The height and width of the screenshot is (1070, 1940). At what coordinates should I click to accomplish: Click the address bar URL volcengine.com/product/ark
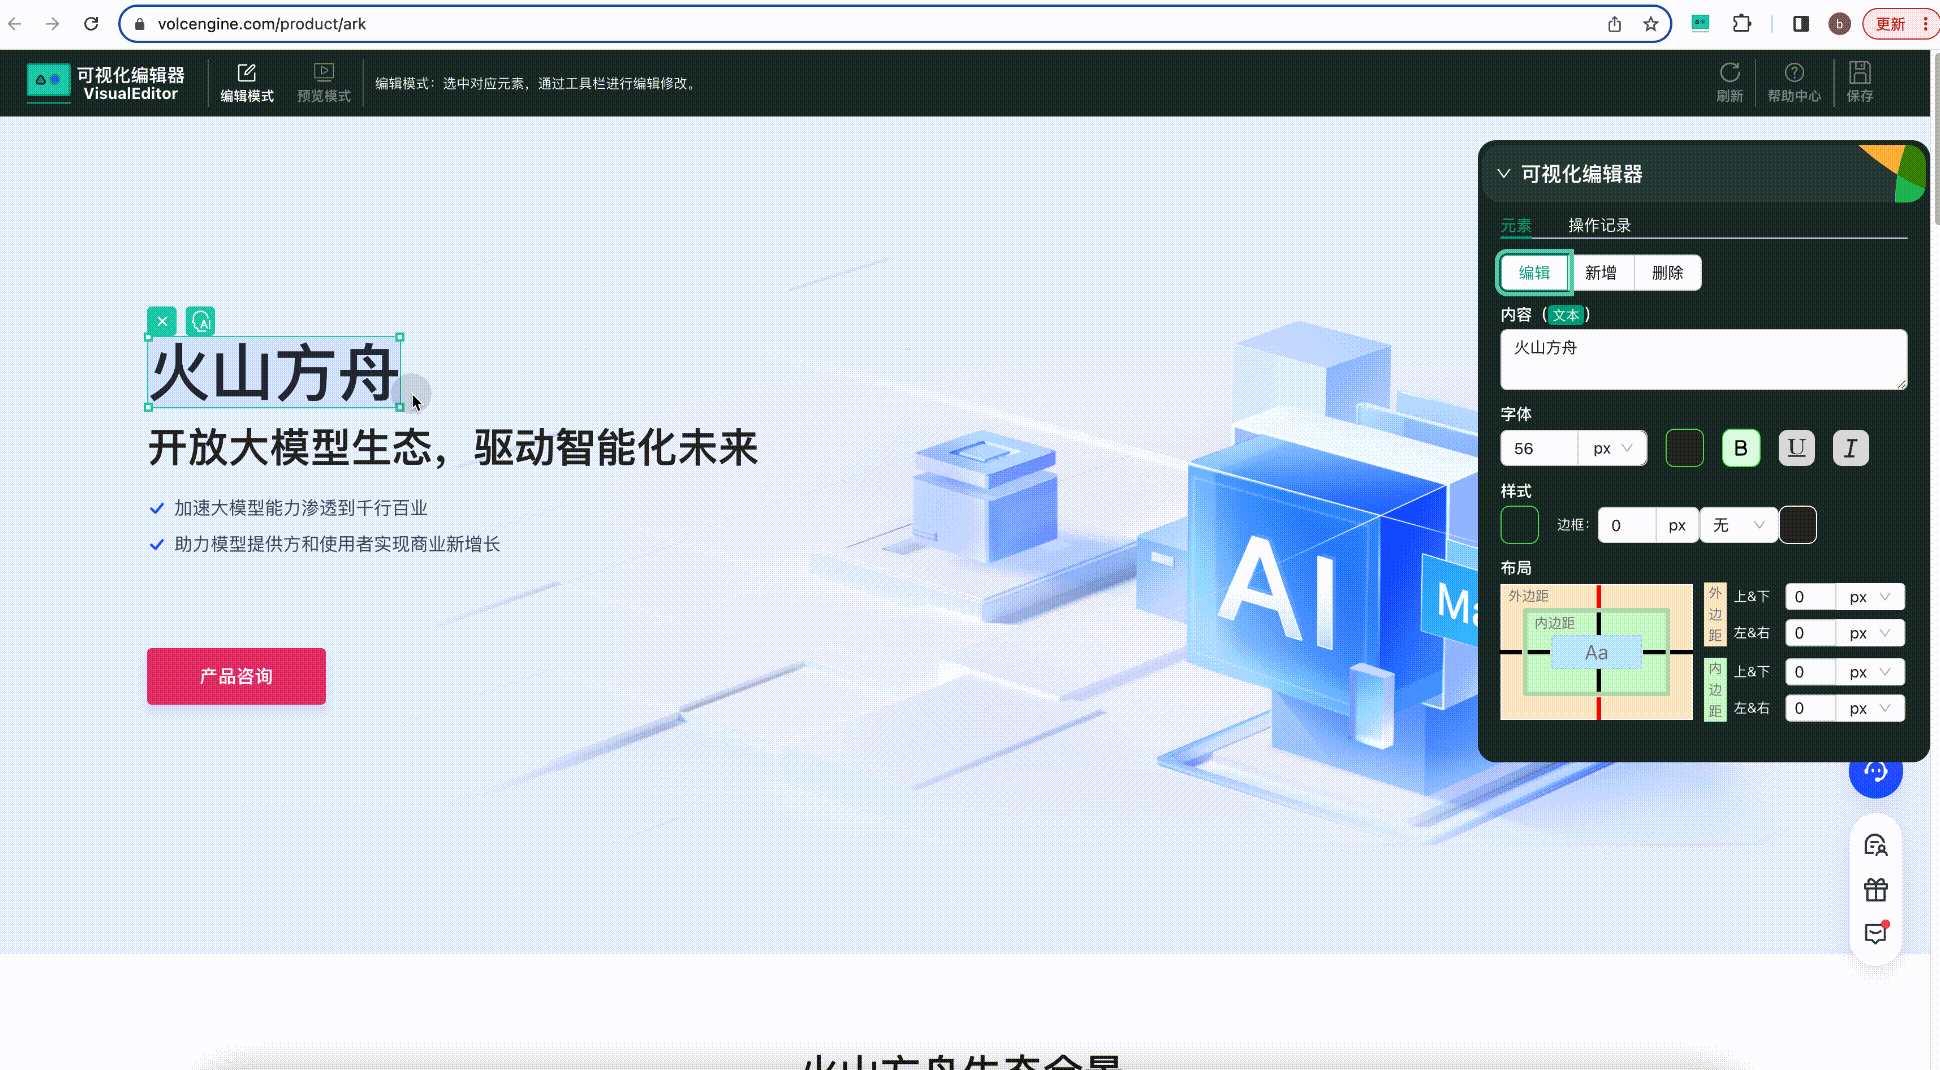[x=262, y=24]
